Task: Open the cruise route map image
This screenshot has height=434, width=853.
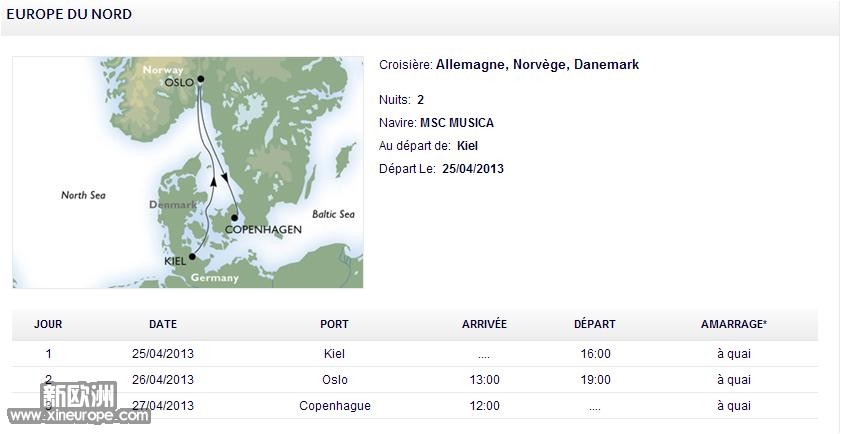Action: [x=188, y=172]
